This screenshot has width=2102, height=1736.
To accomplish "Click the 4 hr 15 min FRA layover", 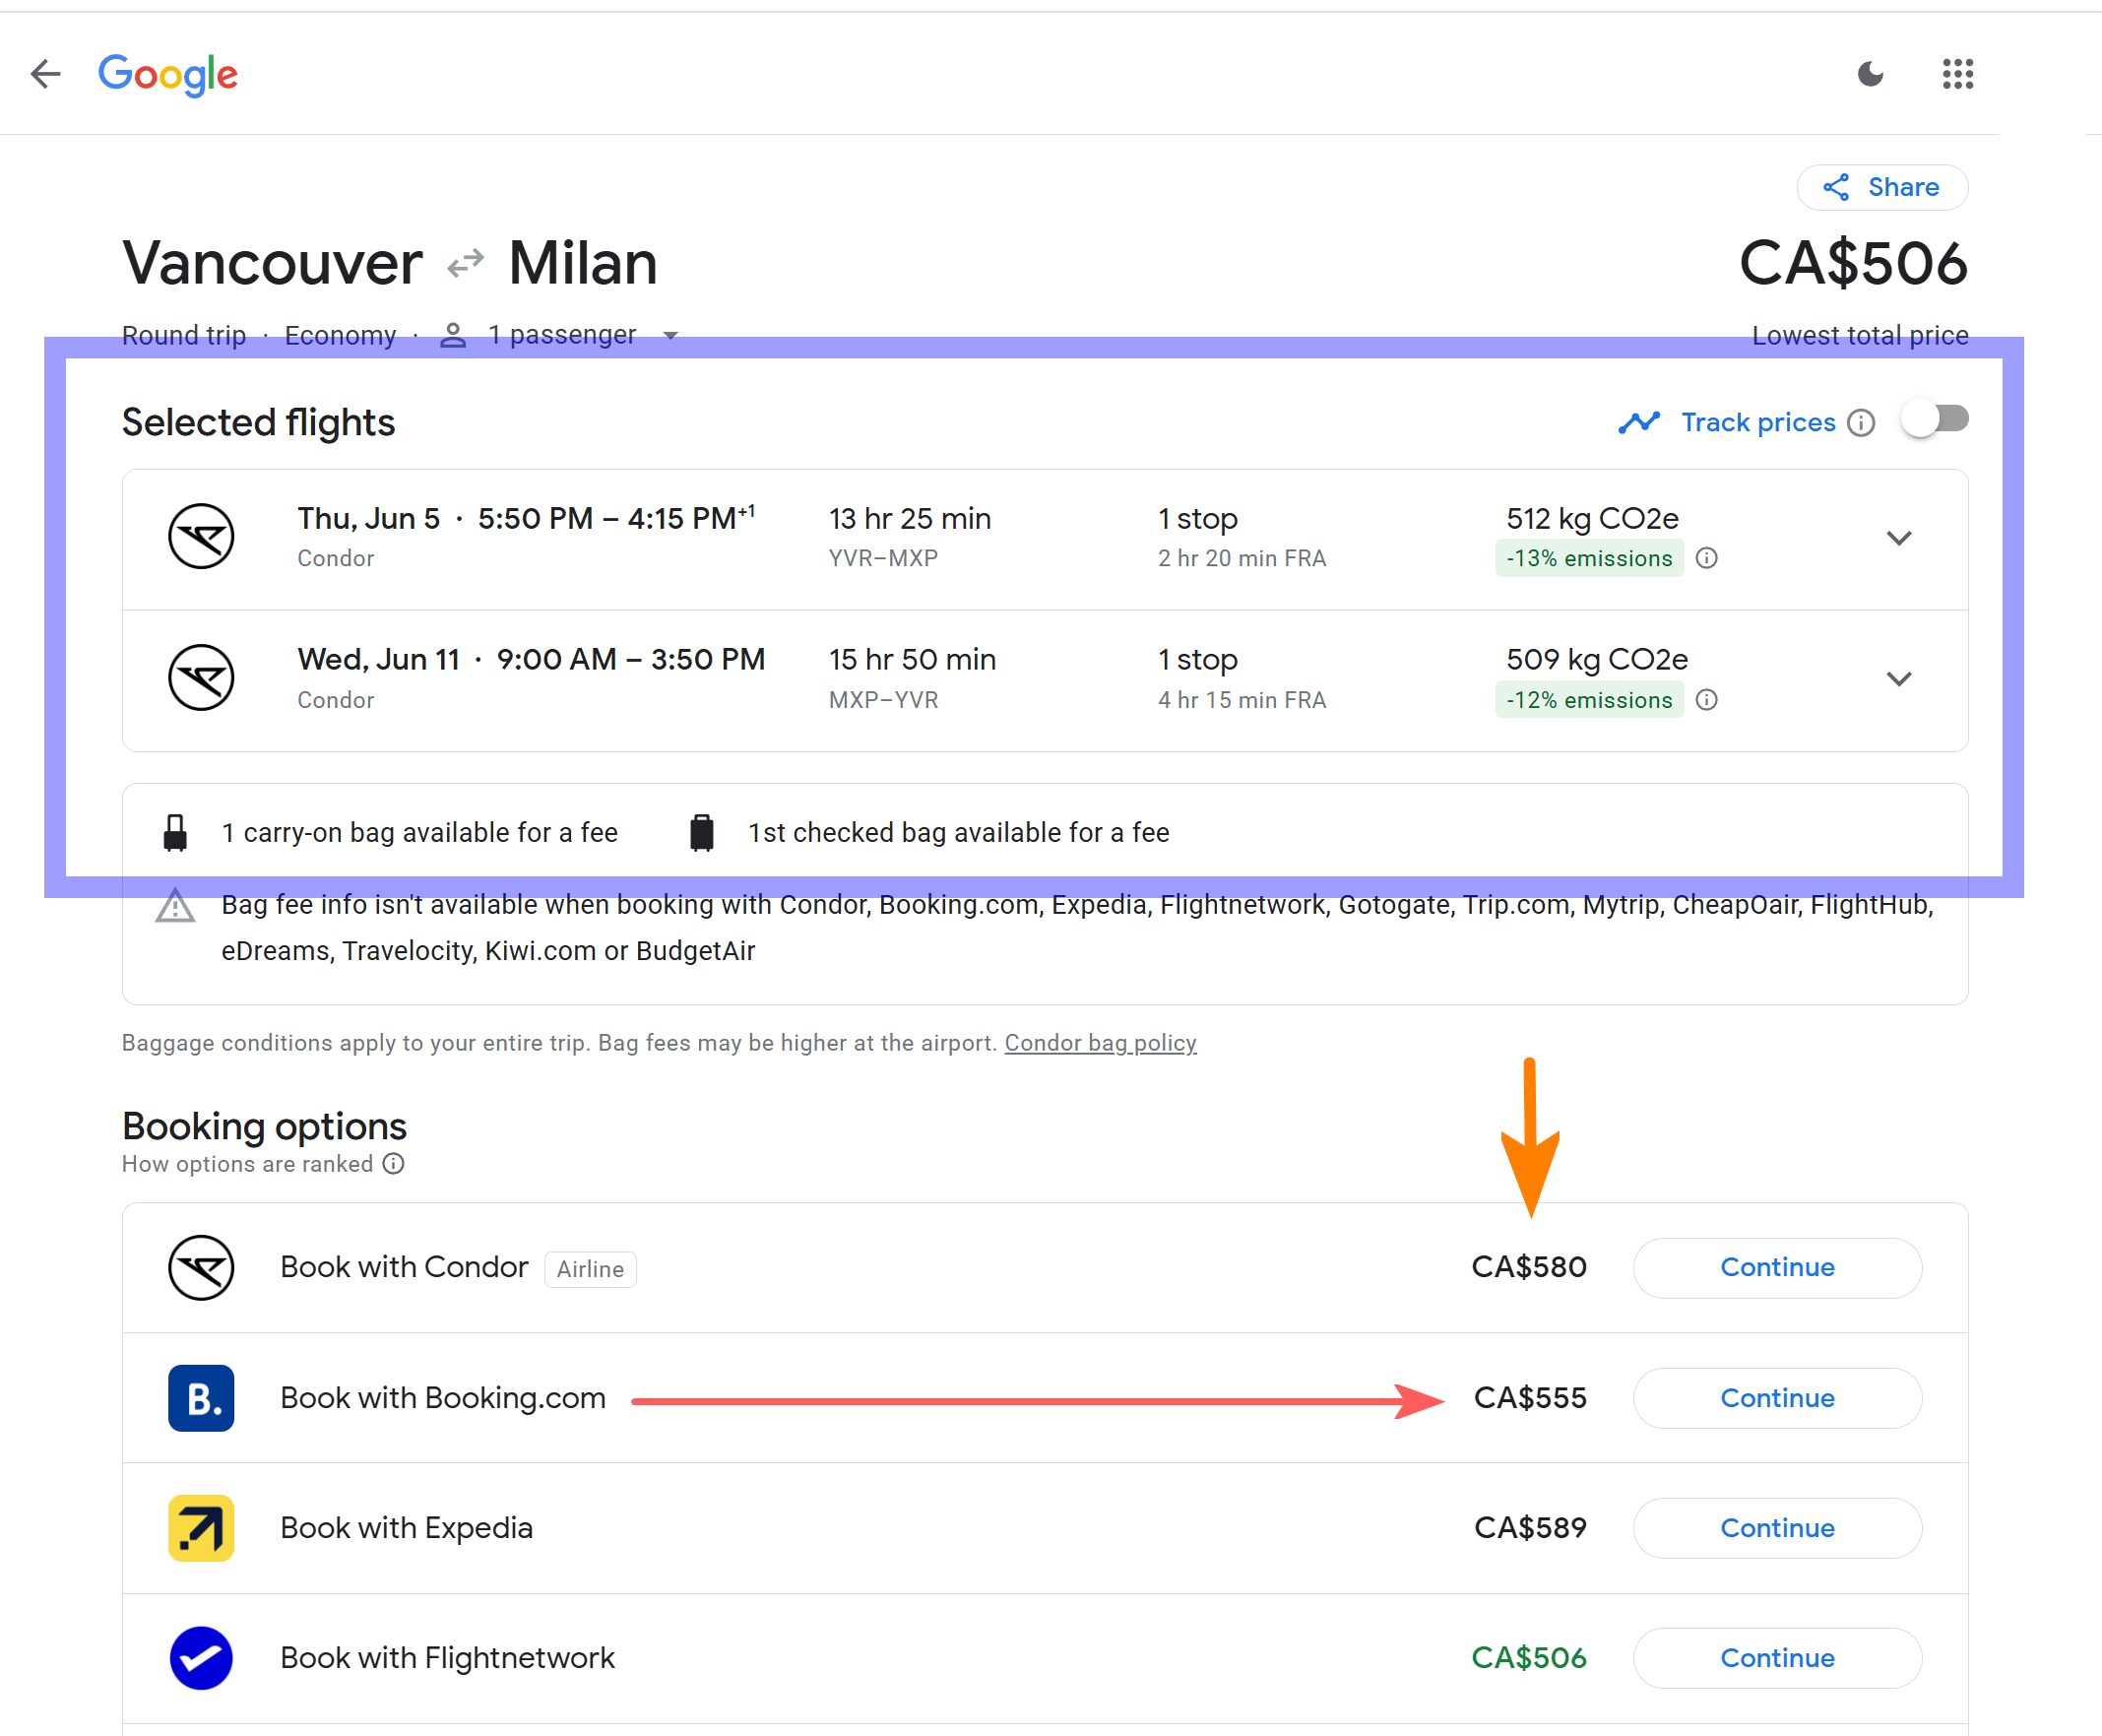I will [x=1242, y=700].
